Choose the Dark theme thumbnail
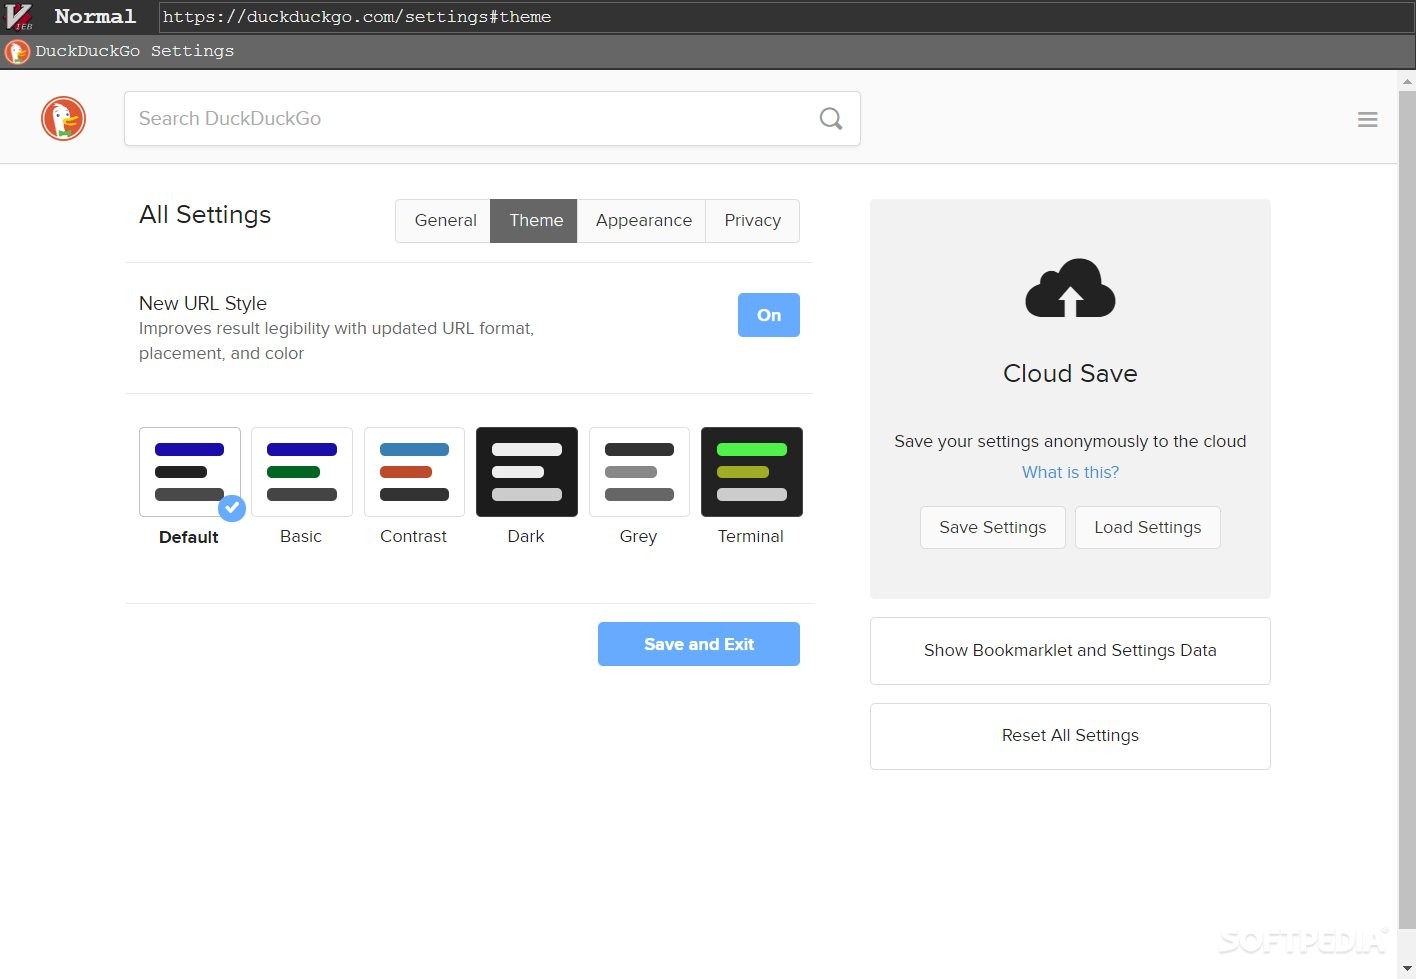Image resolution: width=1416 pixels, height=979 pixels. pyautogui.click(x=527, y=472)
